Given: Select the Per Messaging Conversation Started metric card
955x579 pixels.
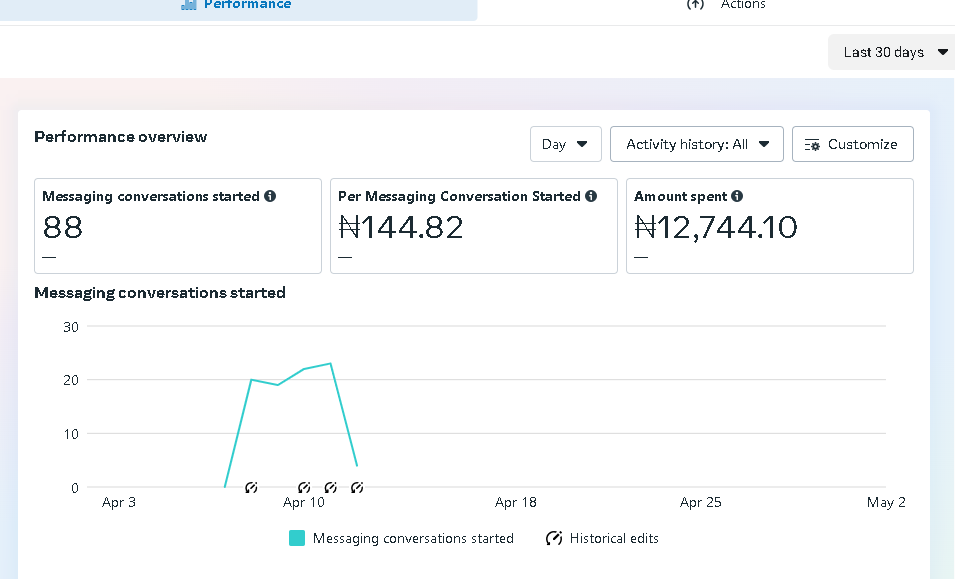Looking at the screenshot, I should point(474,226).
